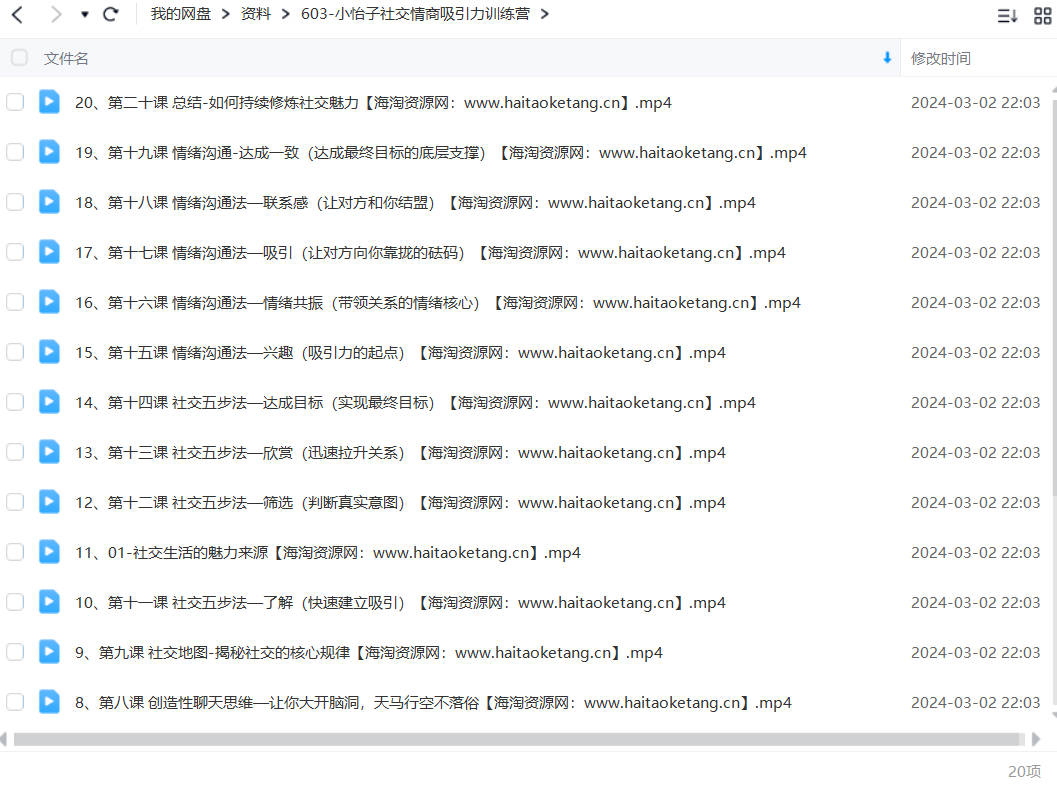
Task: Open 603-小怡子社交情商吸引力训练营 breadcrumb
Action: tap(415, 14)
